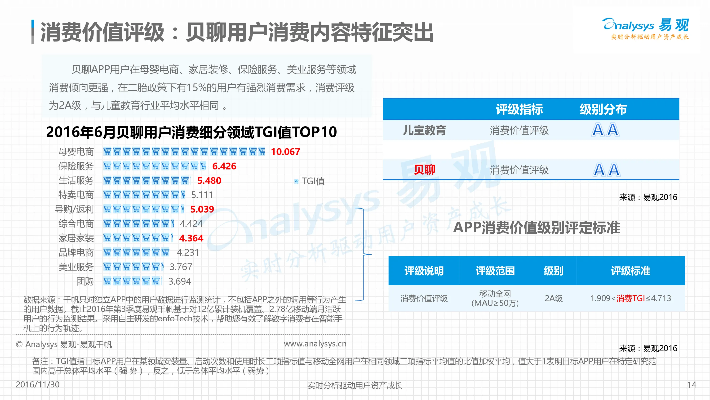Click the AA rating icon for 儿童教育
Image resolution: width=710 pixels, height=400 pixels.
pyautogui.click(x=605, y=129)
